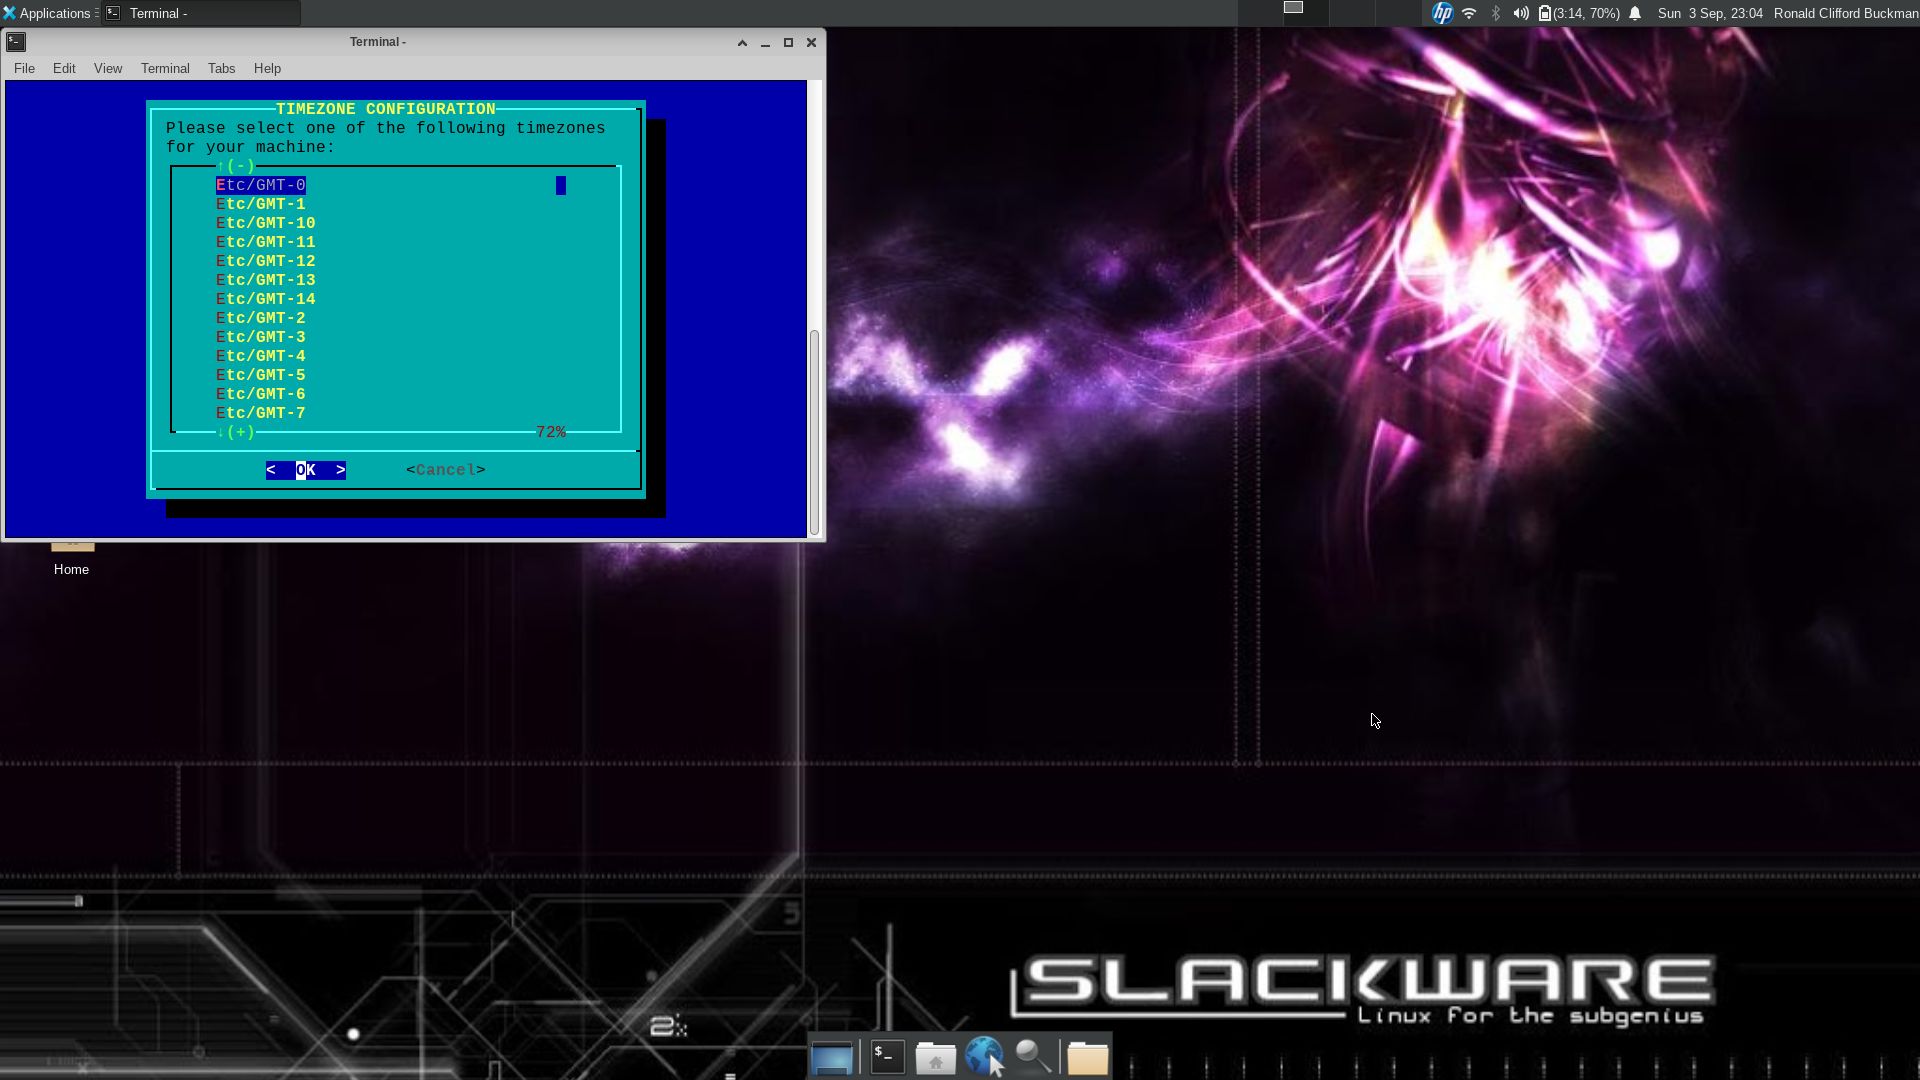Select timezone Etc/GMT-11

[x=266, y=242]
